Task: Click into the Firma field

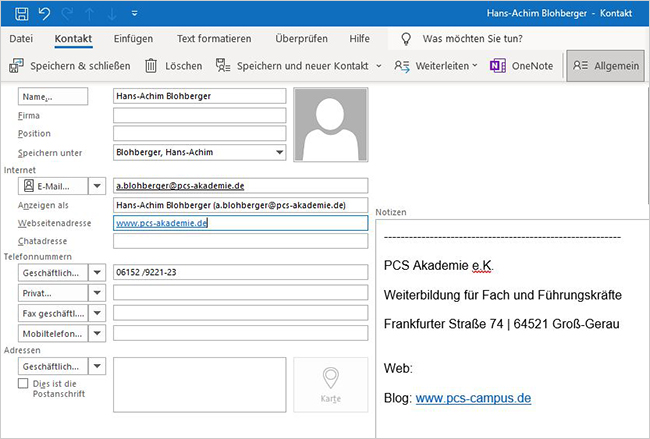Action: (x=199, y=115)
